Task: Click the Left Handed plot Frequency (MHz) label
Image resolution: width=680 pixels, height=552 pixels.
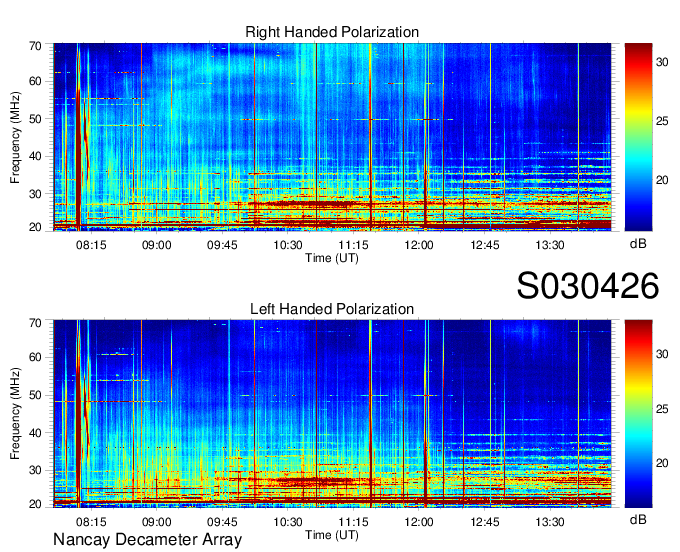Action: coord(15,414)
